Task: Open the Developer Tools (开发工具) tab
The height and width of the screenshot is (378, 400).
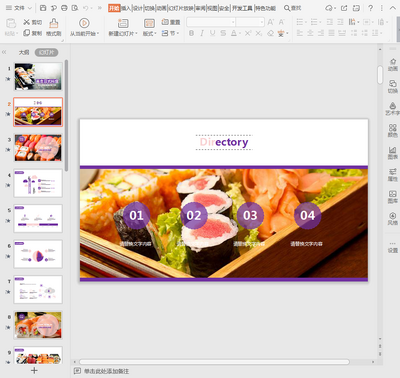Action: [242, 8]
